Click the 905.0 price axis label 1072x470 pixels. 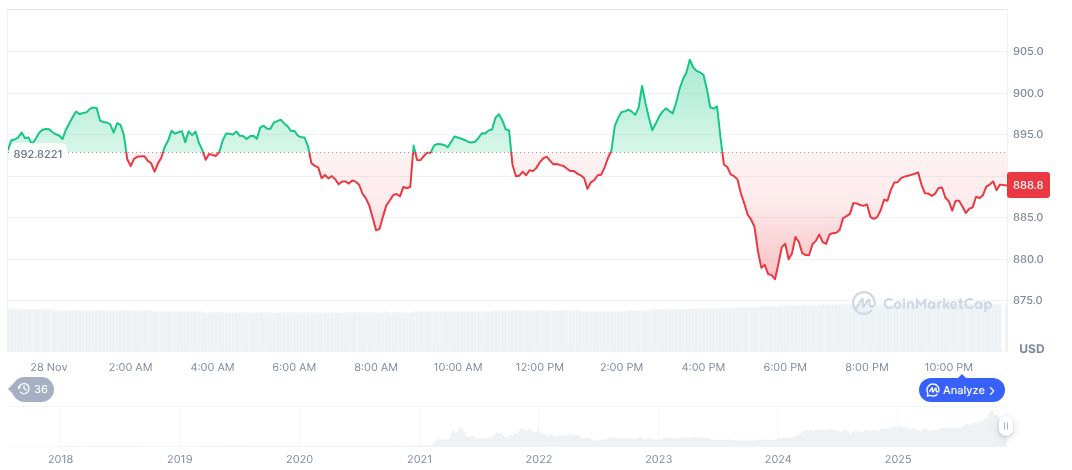(1028, 51)
